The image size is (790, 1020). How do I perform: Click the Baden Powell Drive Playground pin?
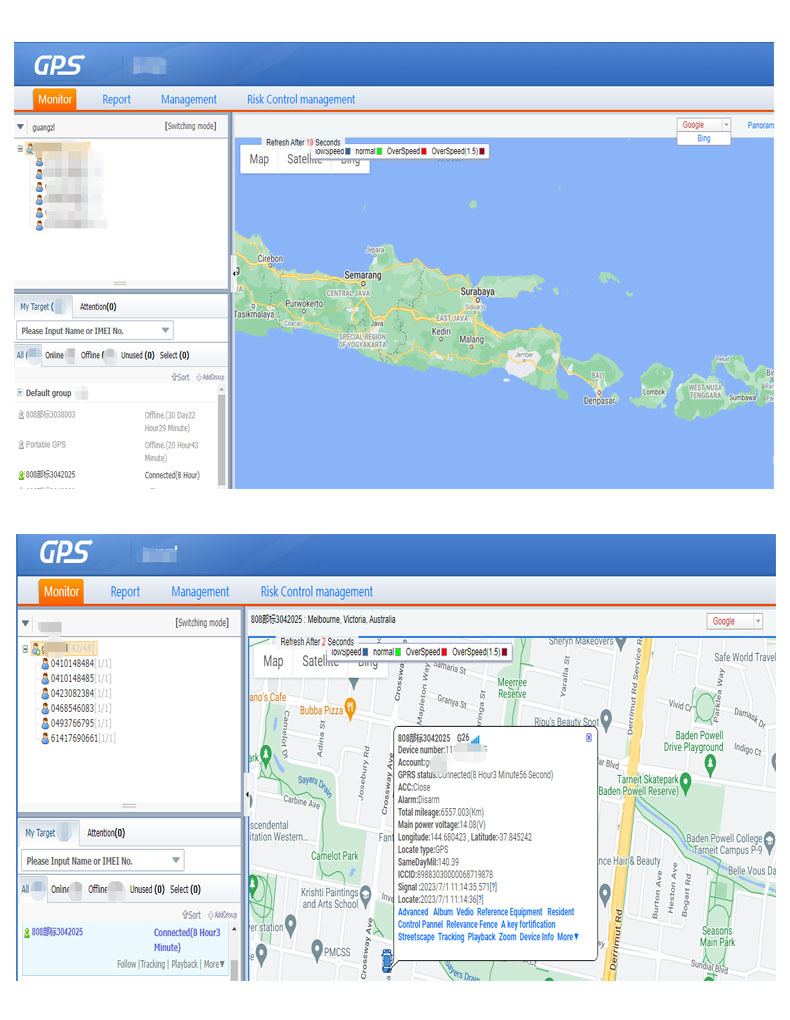click(710, 764)
